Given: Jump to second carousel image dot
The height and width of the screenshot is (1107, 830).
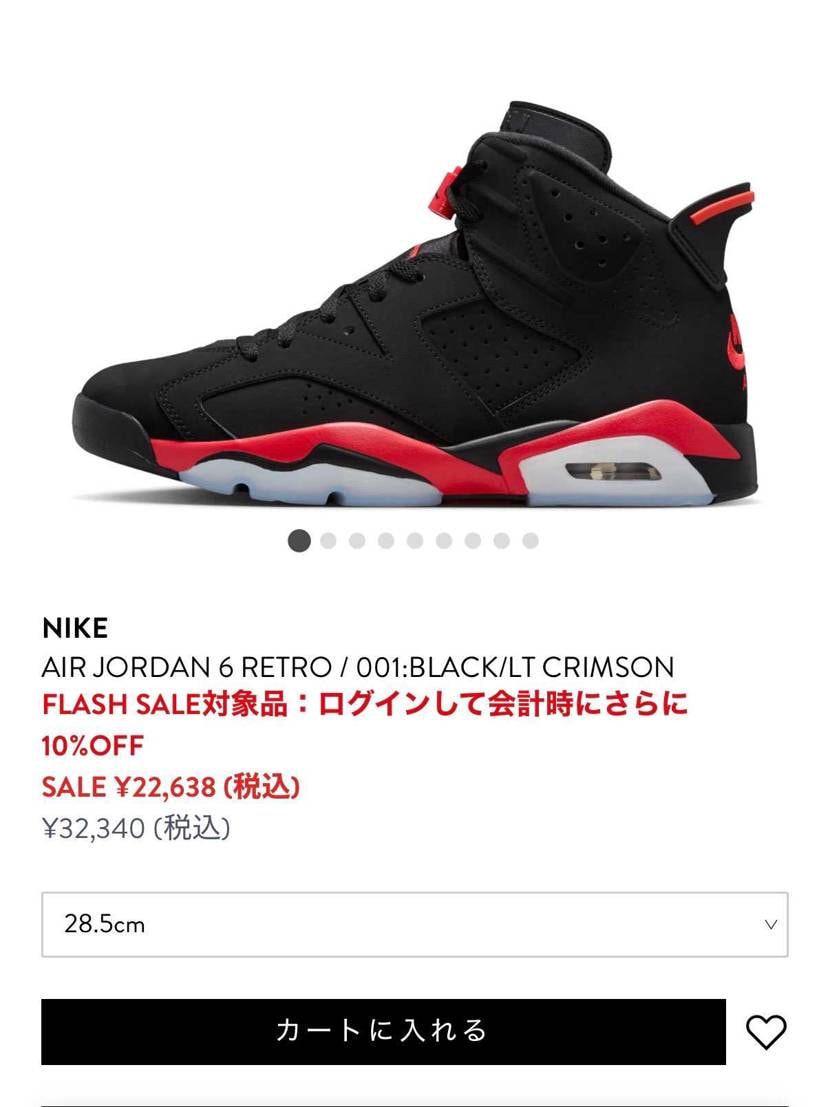Looking at the screenshot, I should click(328, 541).
